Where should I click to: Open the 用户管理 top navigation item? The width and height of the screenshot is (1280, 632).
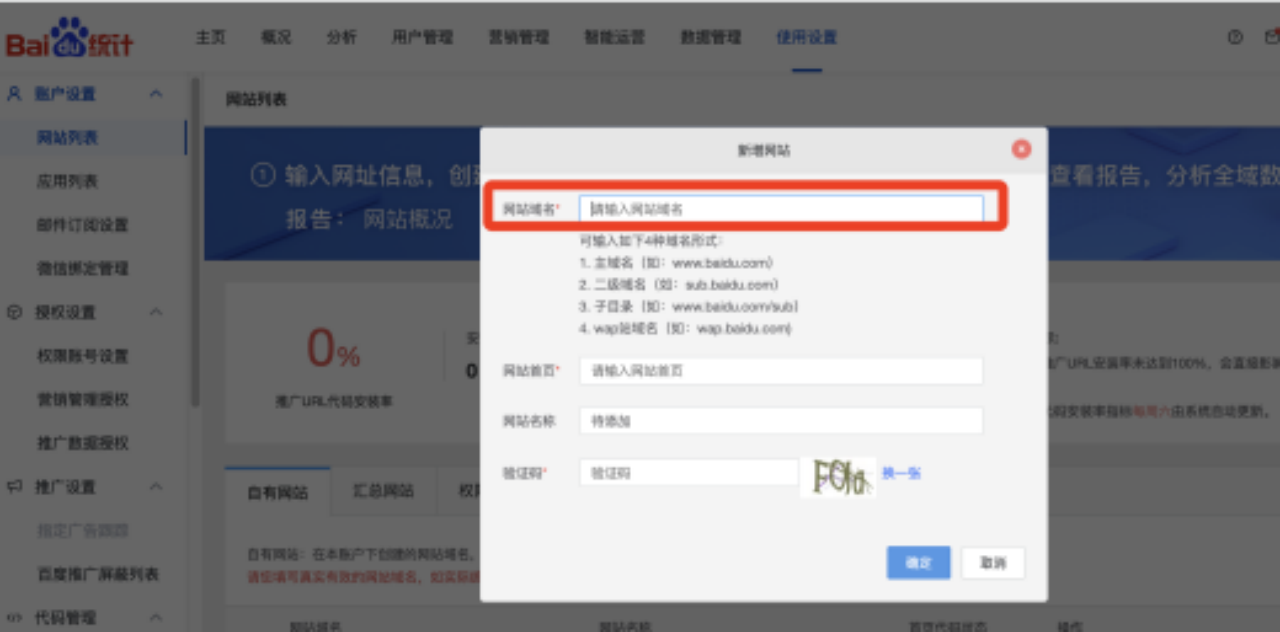(x=422, y=37)
